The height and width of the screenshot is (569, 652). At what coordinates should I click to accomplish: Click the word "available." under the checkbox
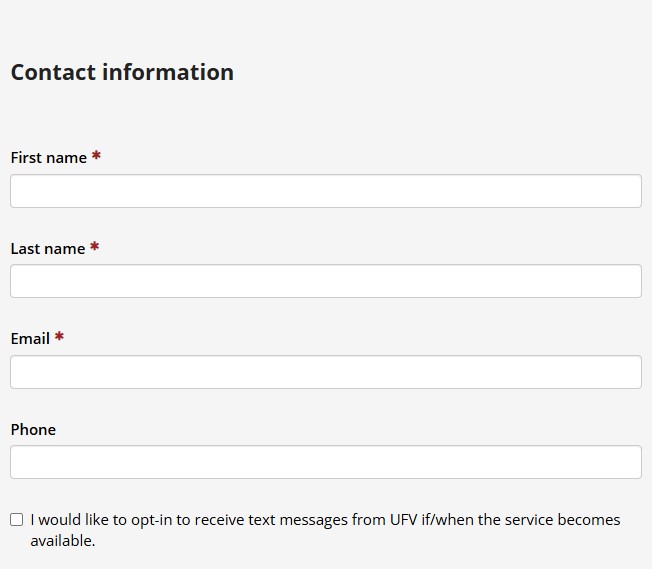63,541
